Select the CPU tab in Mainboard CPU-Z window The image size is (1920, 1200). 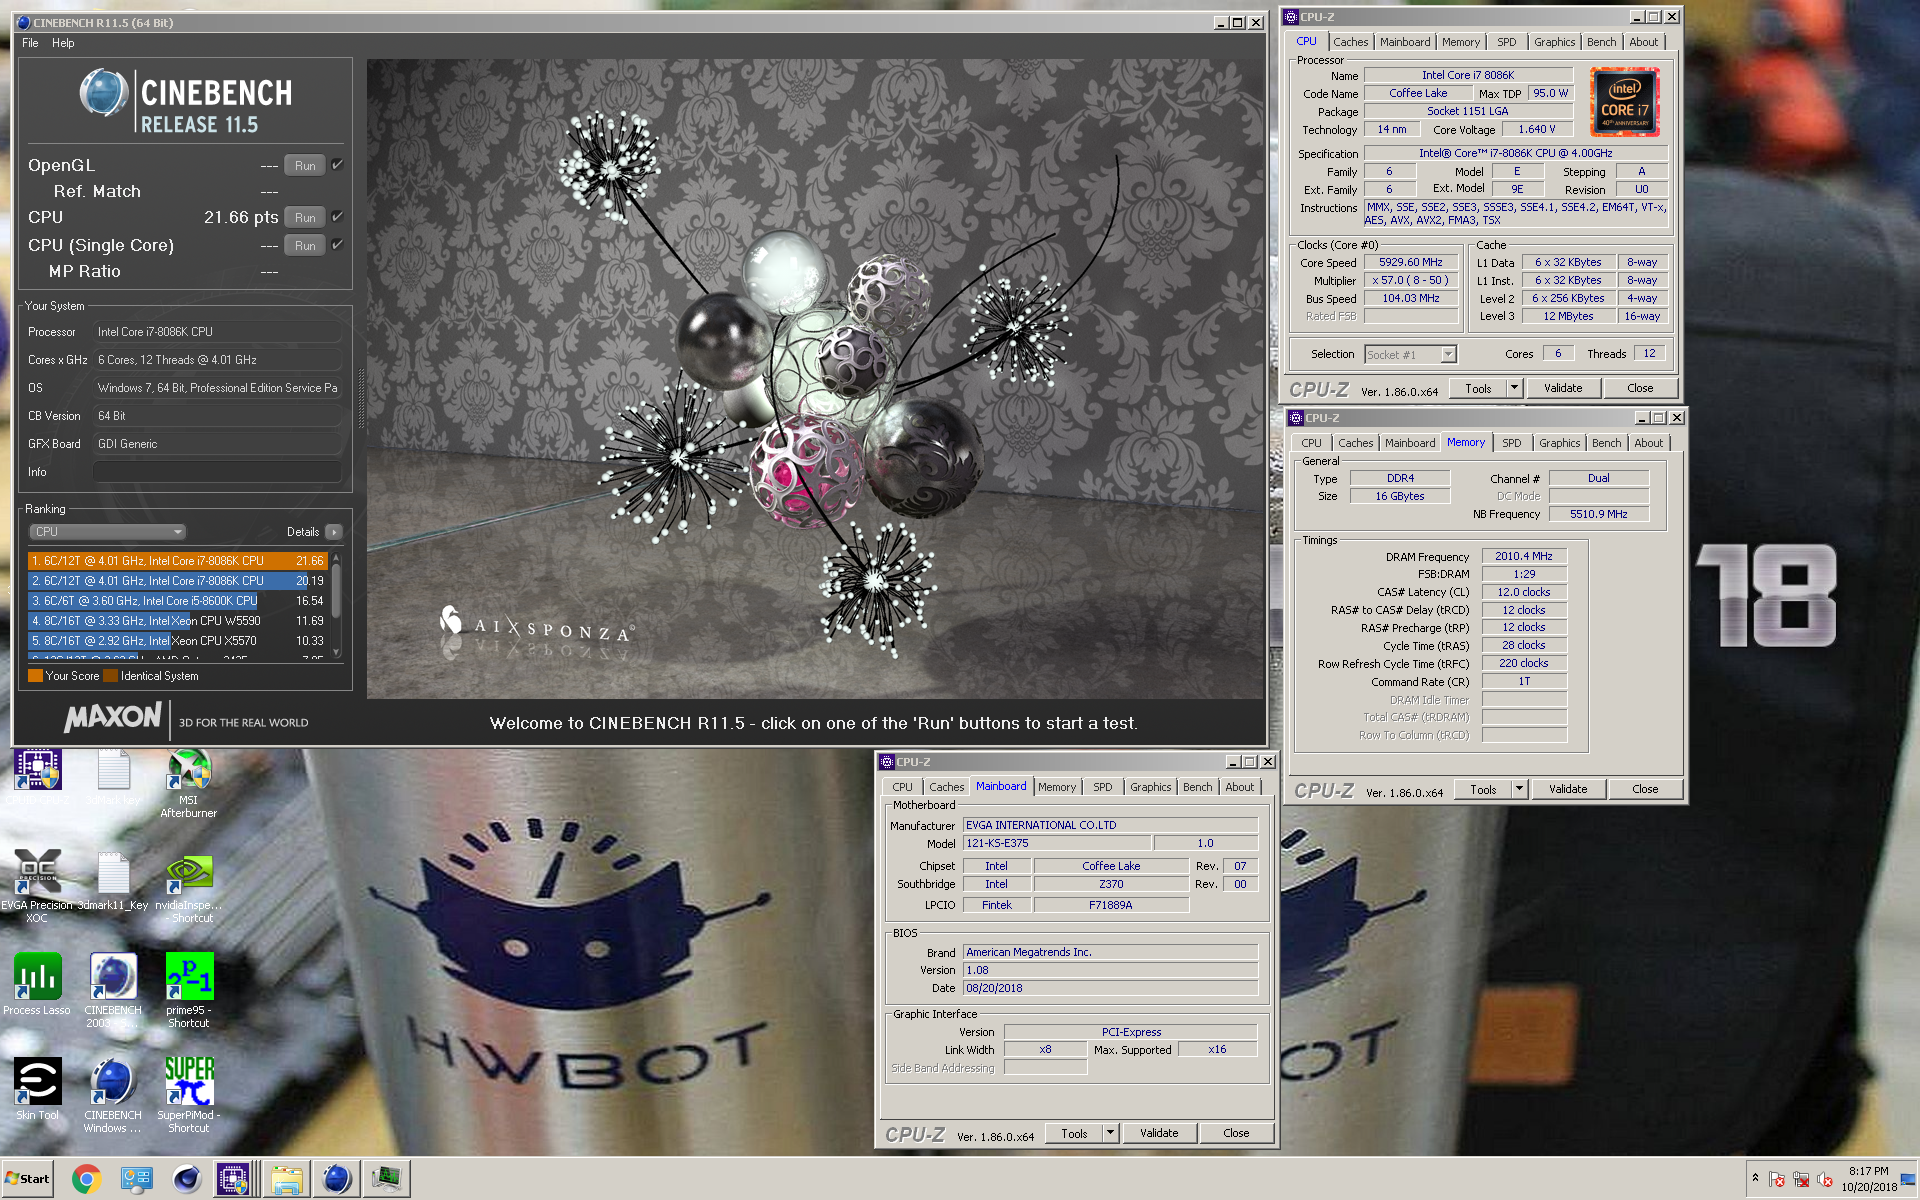point(902,787)
